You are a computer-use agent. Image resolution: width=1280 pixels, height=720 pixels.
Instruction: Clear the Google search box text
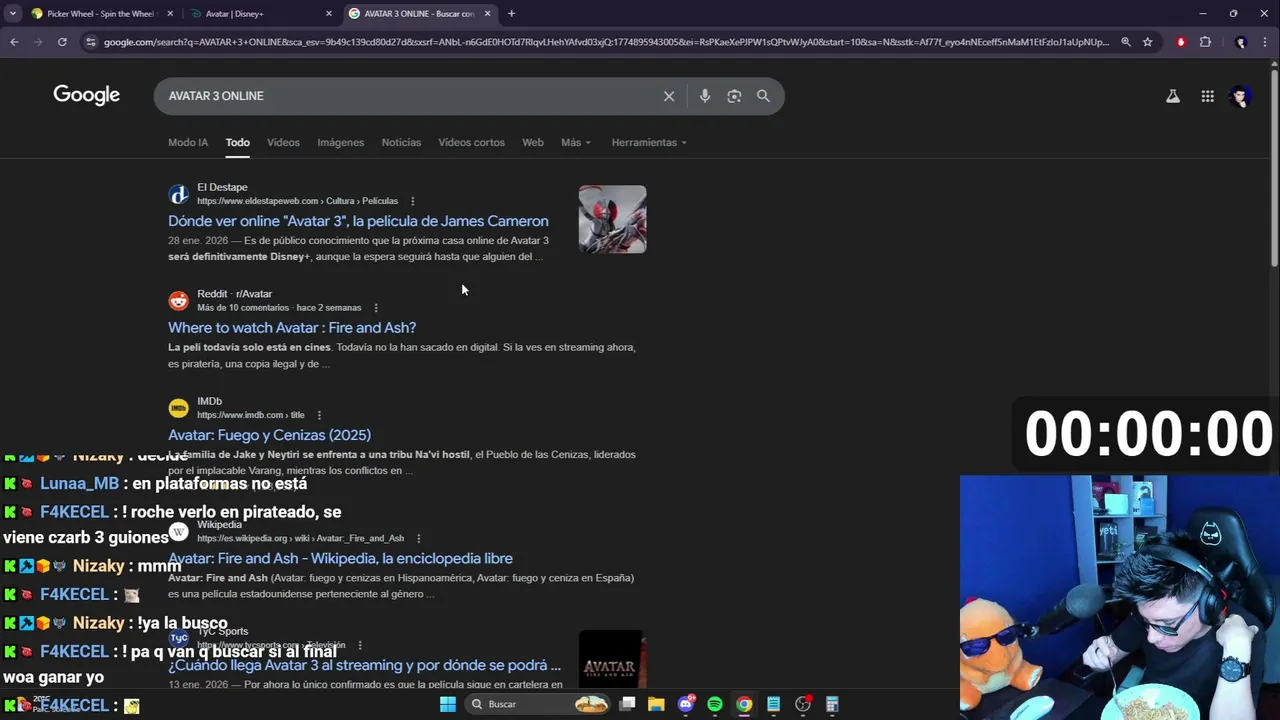tap(669, 96)
